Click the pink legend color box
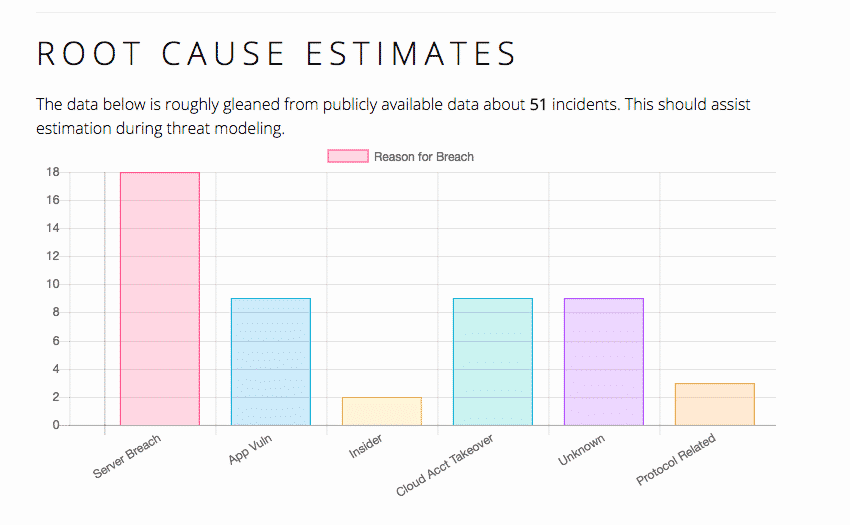Screen dimensions: 850x525 348,156
